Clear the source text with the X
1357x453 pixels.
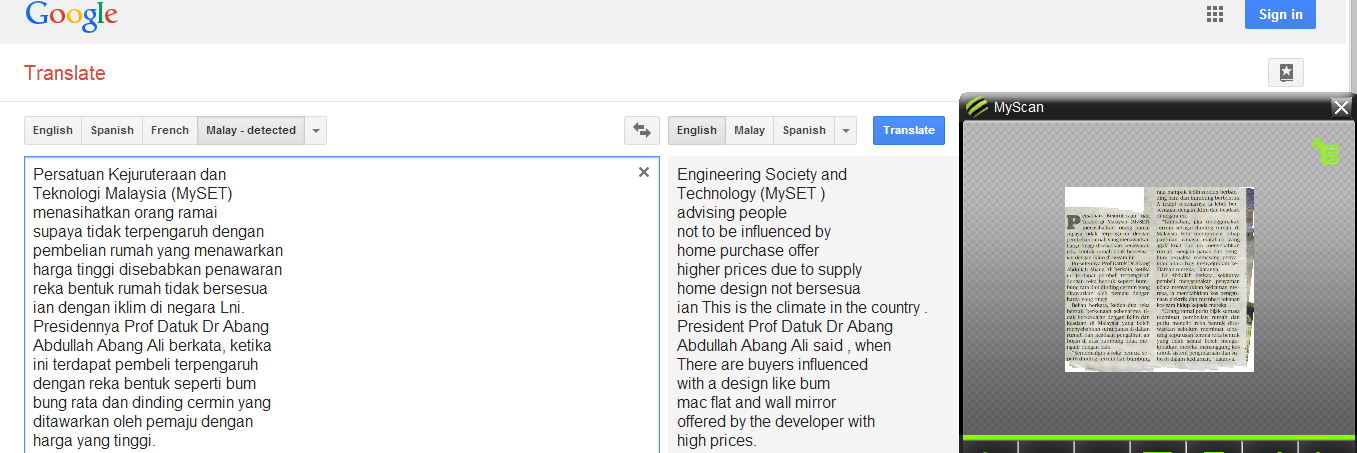(644, 172)
